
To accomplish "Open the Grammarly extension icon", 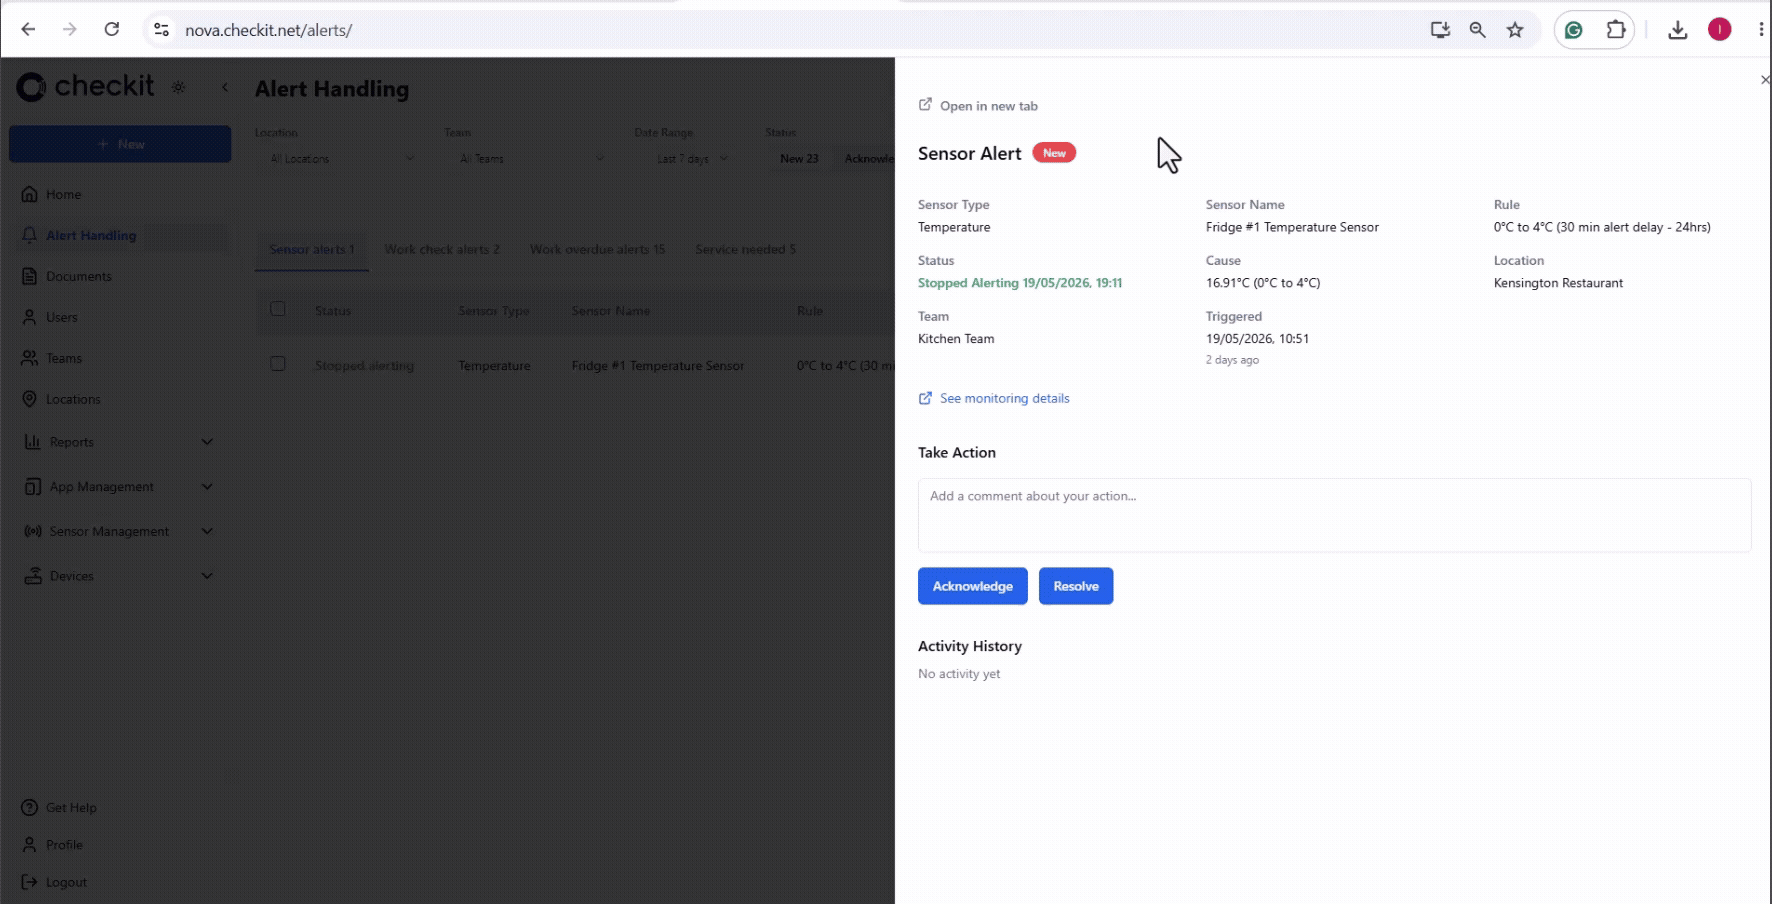I will pos(1574,30).
